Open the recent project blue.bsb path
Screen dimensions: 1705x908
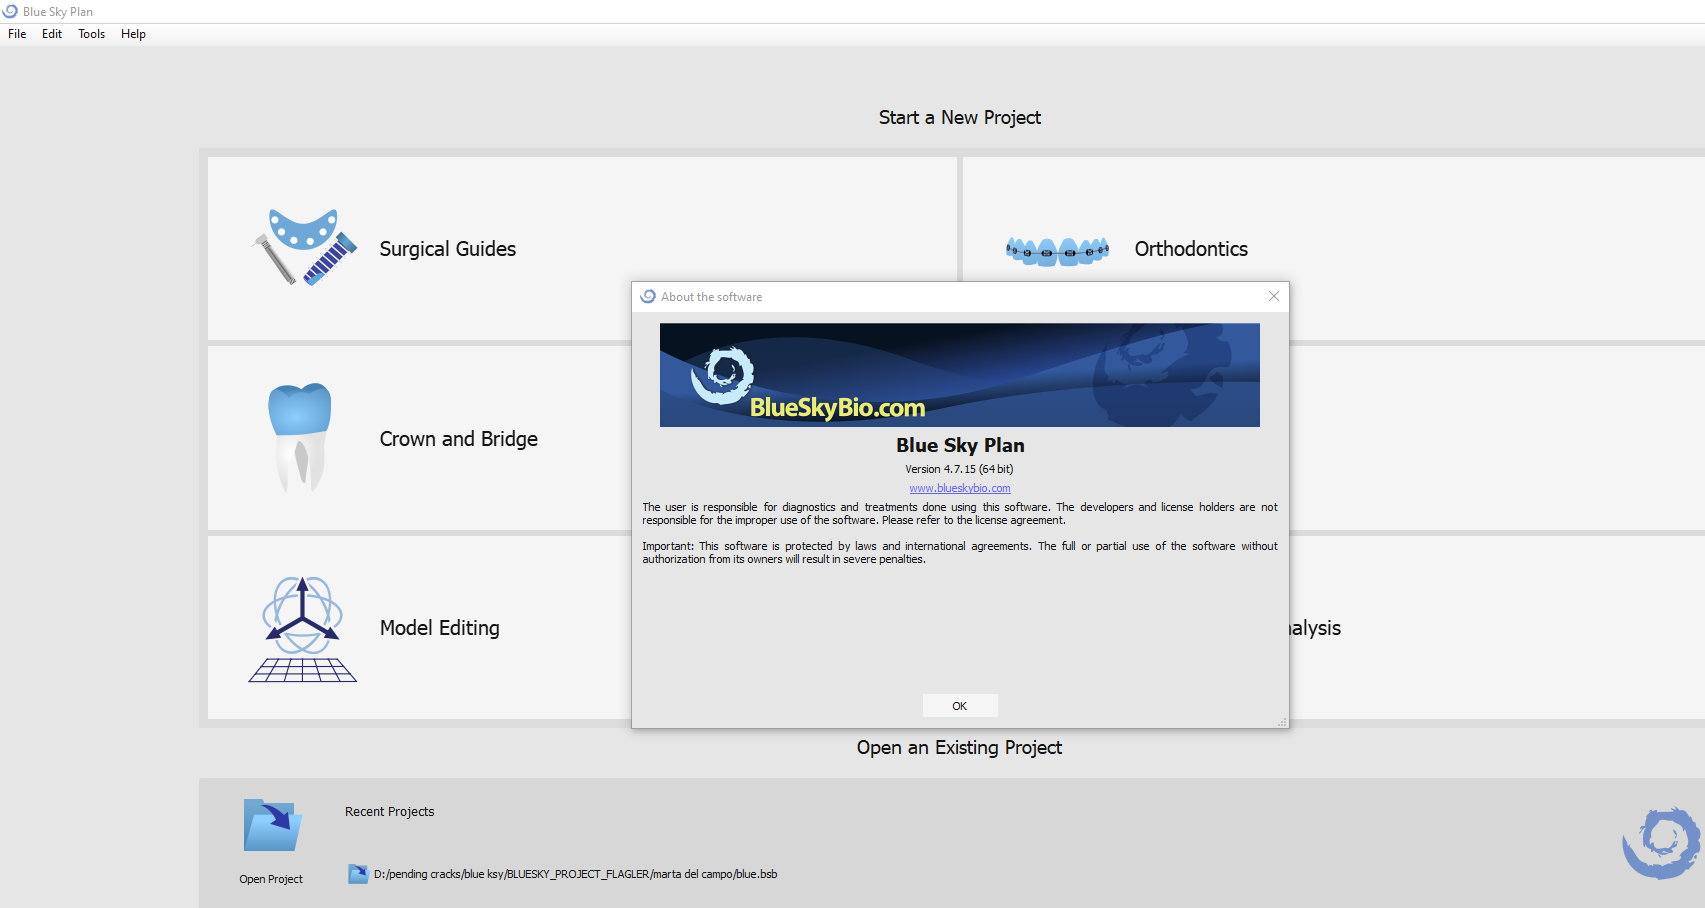coord(575,874)
